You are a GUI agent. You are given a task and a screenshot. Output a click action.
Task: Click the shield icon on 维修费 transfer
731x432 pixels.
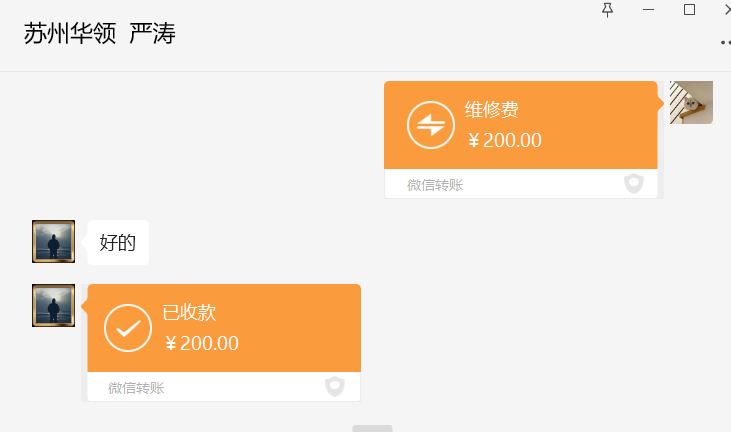(633, 184)
